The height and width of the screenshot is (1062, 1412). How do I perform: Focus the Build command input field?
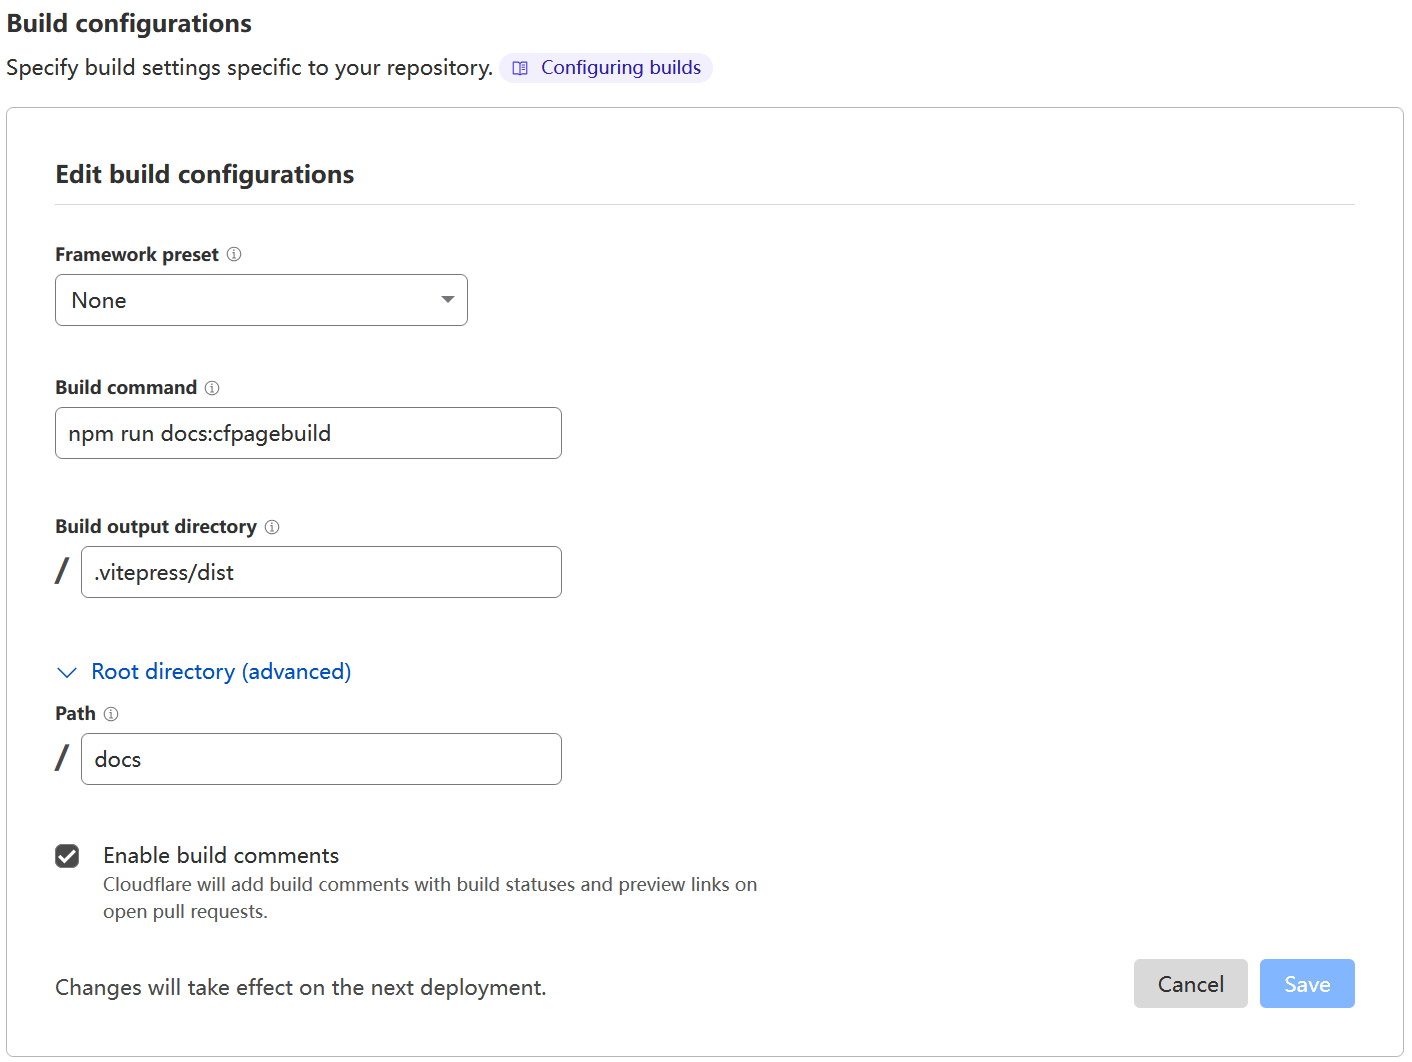click(308, 433)
